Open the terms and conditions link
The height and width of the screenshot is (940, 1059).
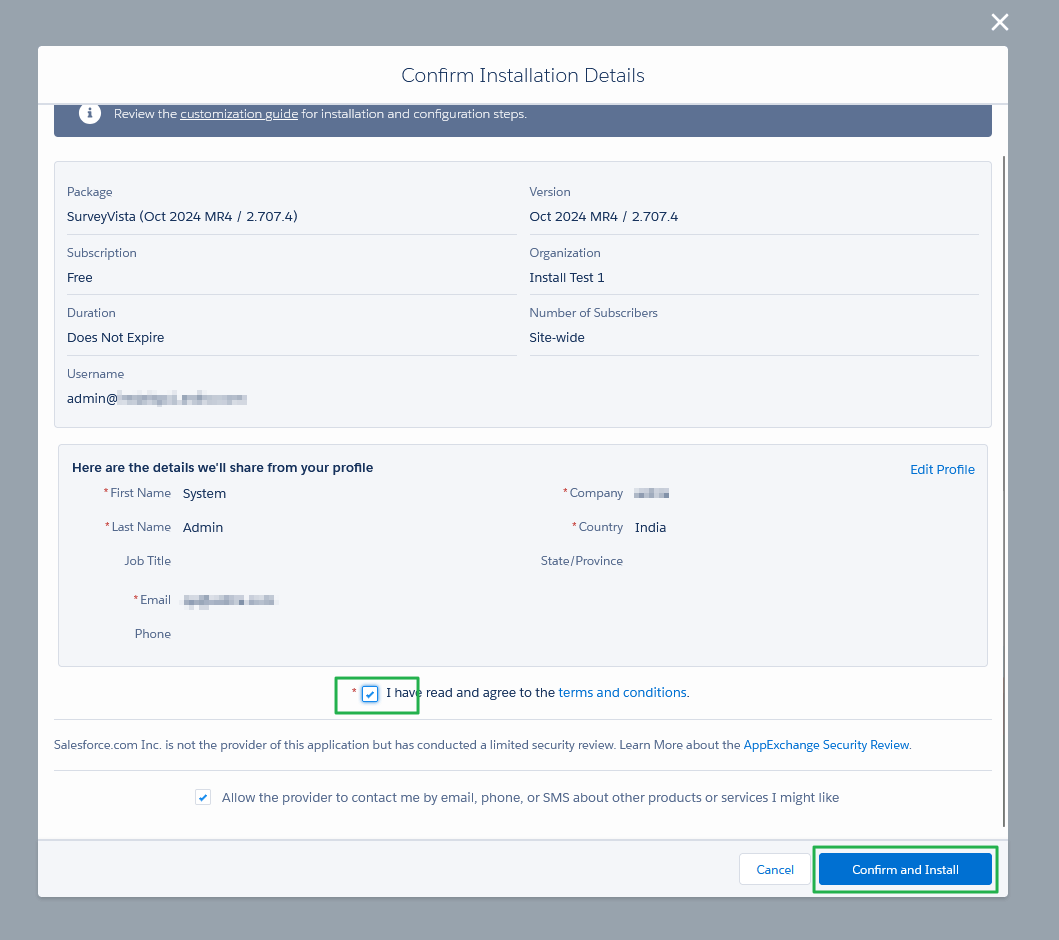click(x=622, y=692)
